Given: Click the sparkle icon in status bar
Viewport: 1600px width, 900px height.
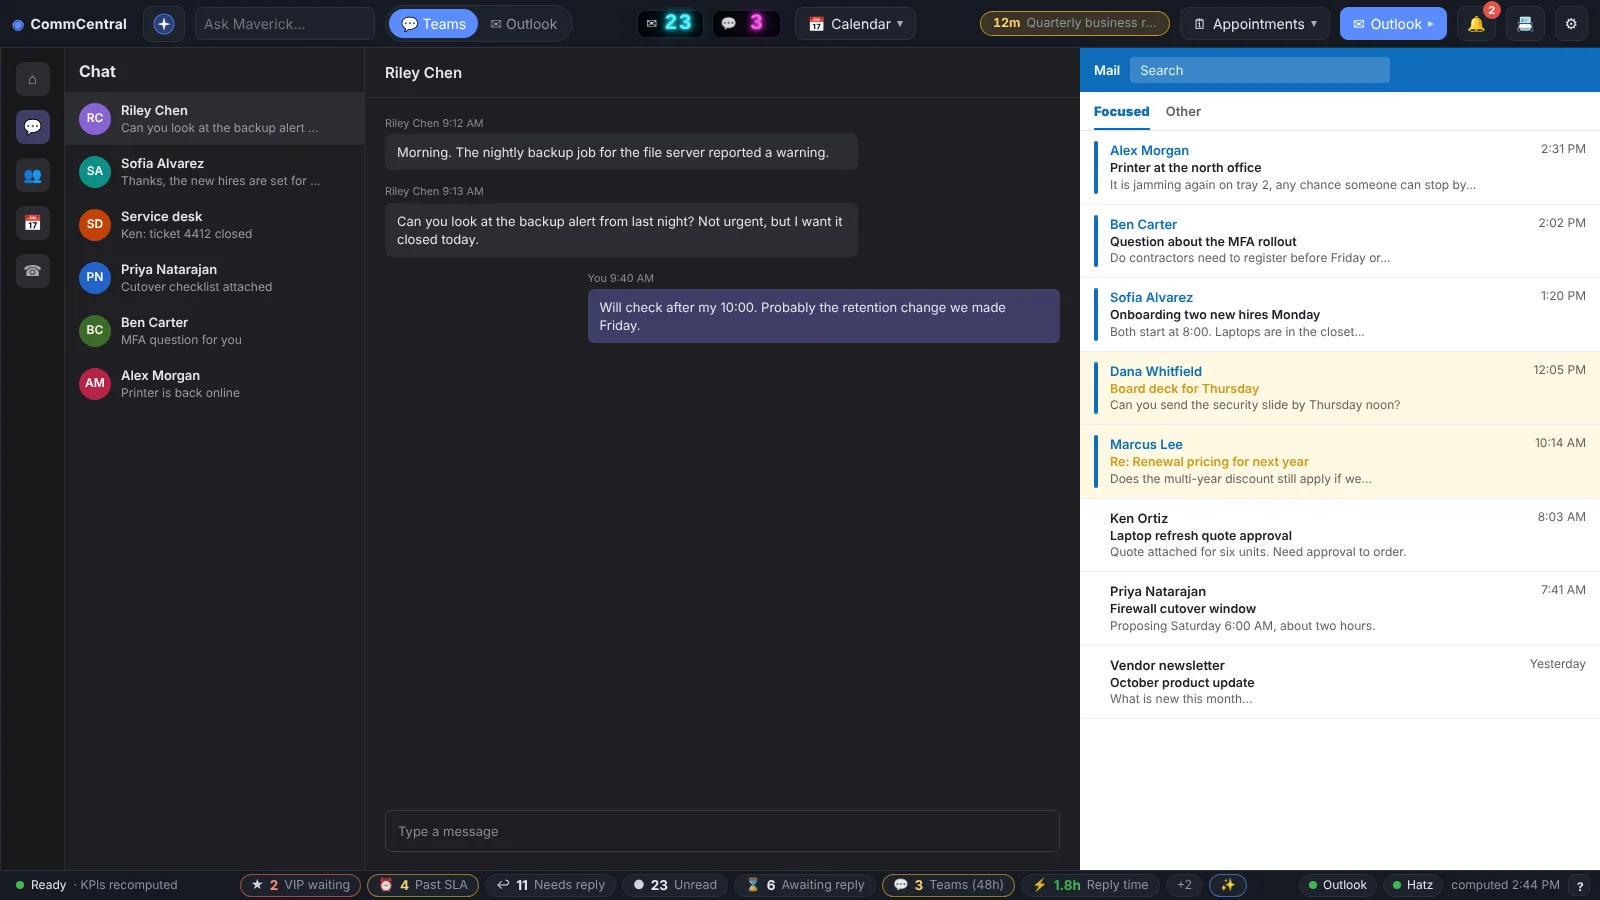Looking at the screenshot, I should click(x=1228, y=885).
